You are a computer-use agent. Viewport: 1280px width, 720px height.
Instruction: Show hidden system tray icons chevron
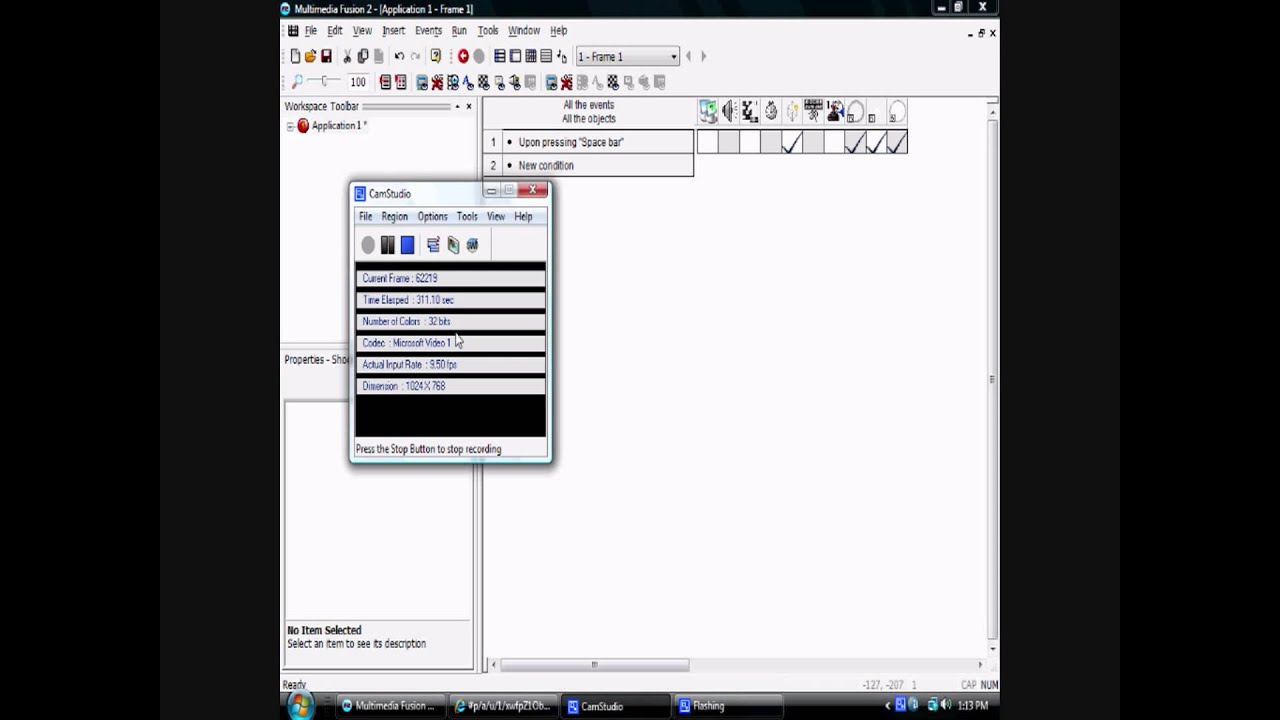click(887, 706)
